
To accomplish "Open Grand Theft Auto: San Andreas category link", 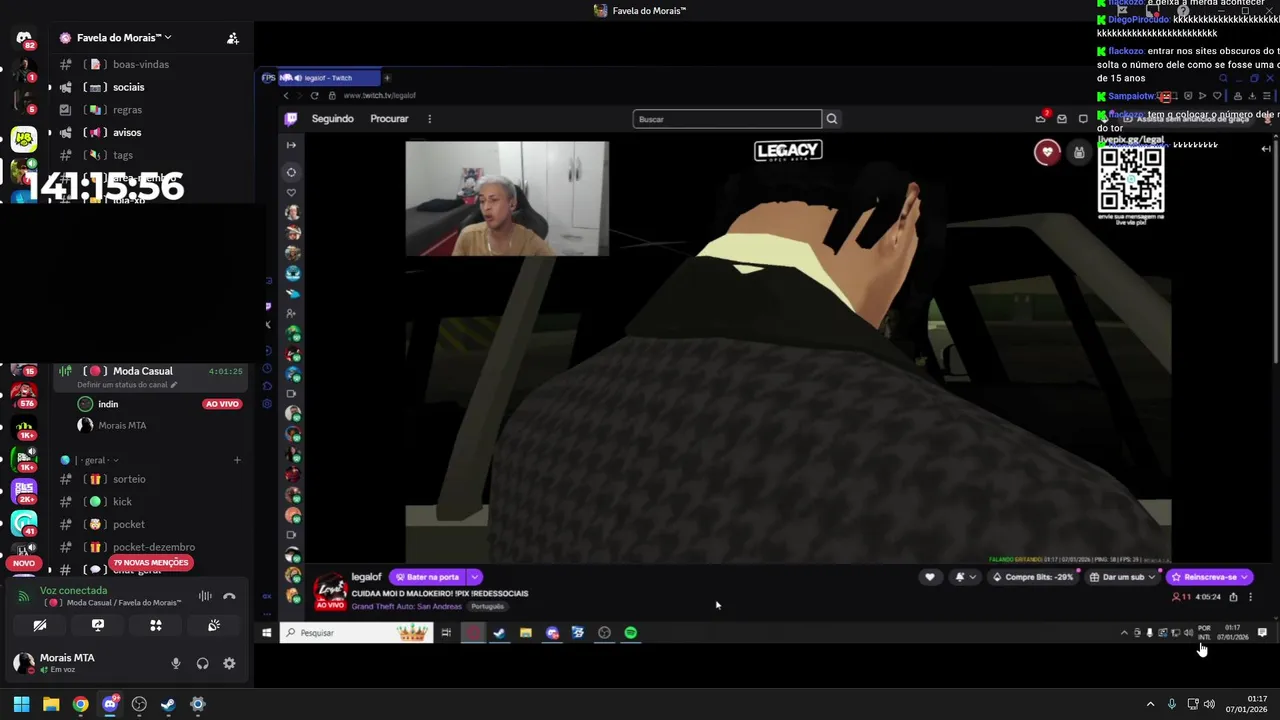I will pos(406,607).
